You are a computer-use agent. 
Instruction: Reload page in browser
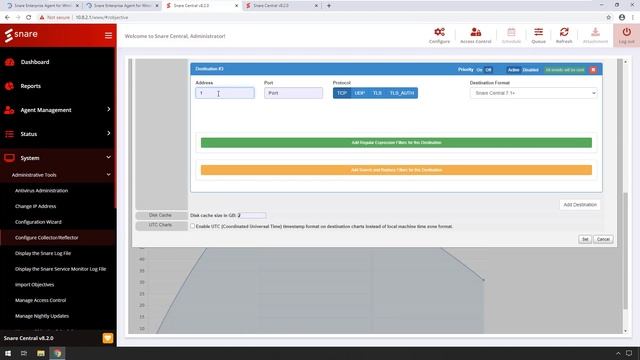[29, 18]
